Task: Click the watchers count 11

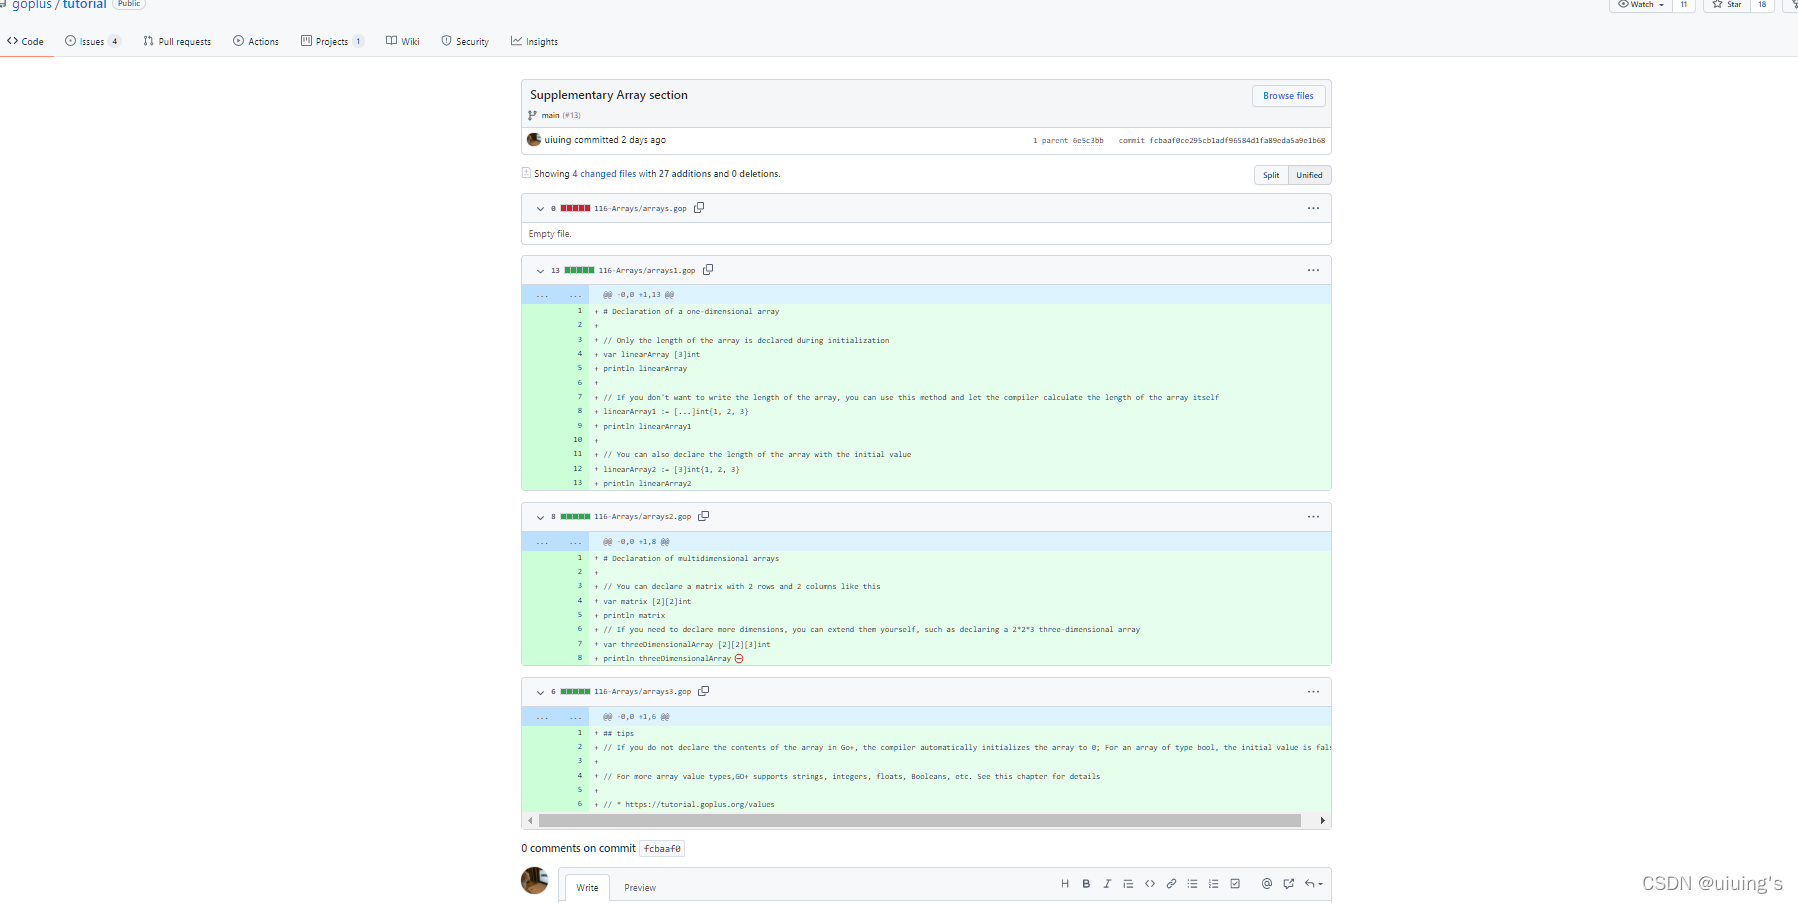Action: [1684, 5]
